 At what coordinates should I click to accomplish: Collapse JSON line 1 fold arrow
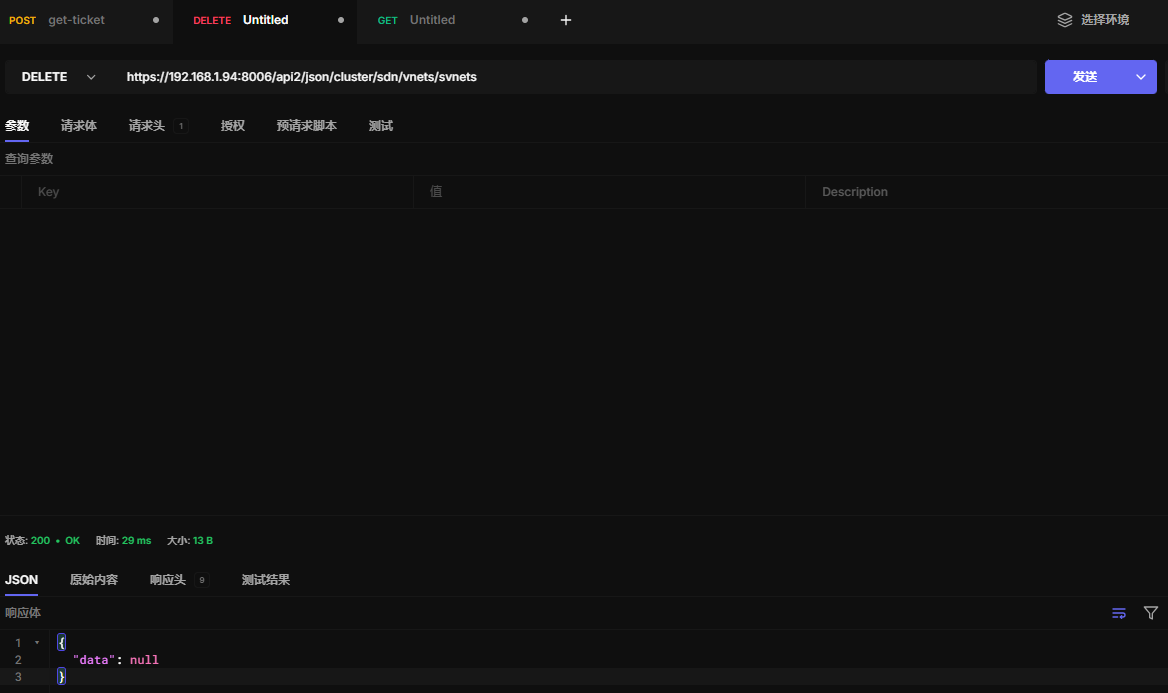tap(37, 642)
